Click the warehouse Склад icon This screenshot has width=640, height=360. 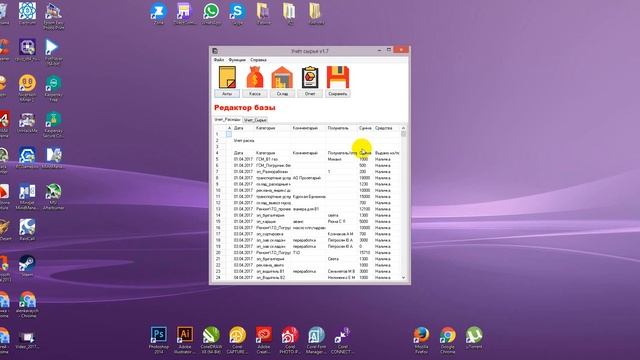click(282, 77)
